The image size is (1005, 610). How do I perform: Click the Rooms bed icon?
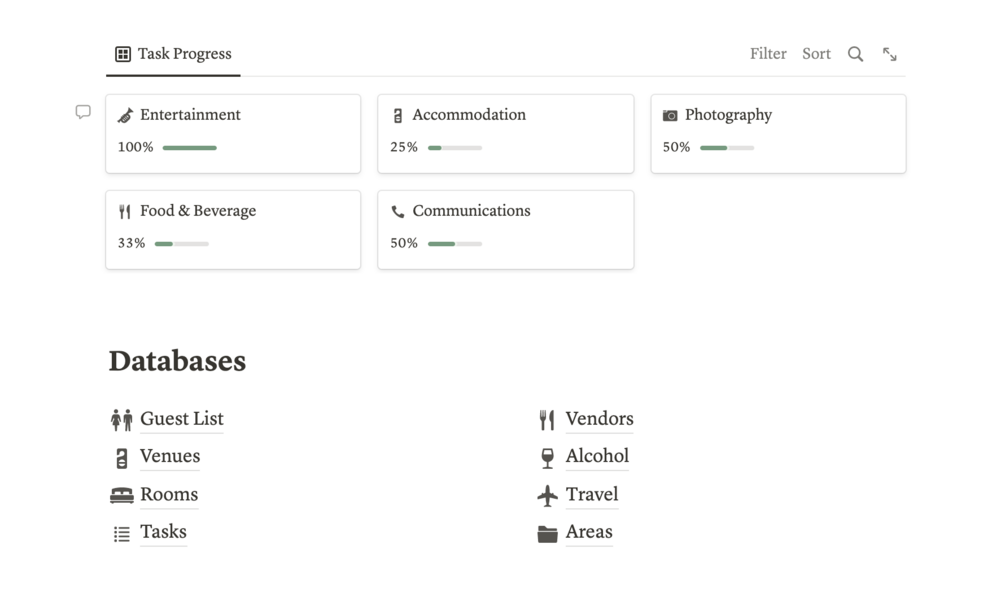click(121, 495)
